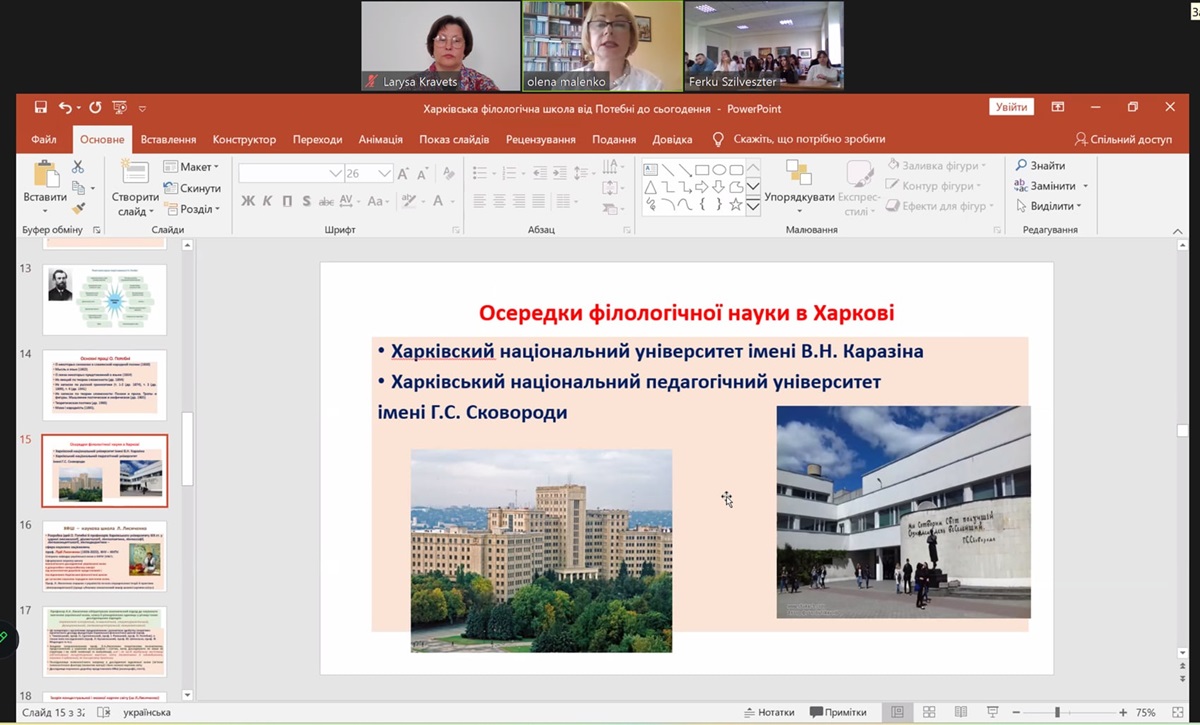The width and height of the screenshot is (1200, 725).
Task: Select the Format Painter brush icon
Action: [78, 208]
